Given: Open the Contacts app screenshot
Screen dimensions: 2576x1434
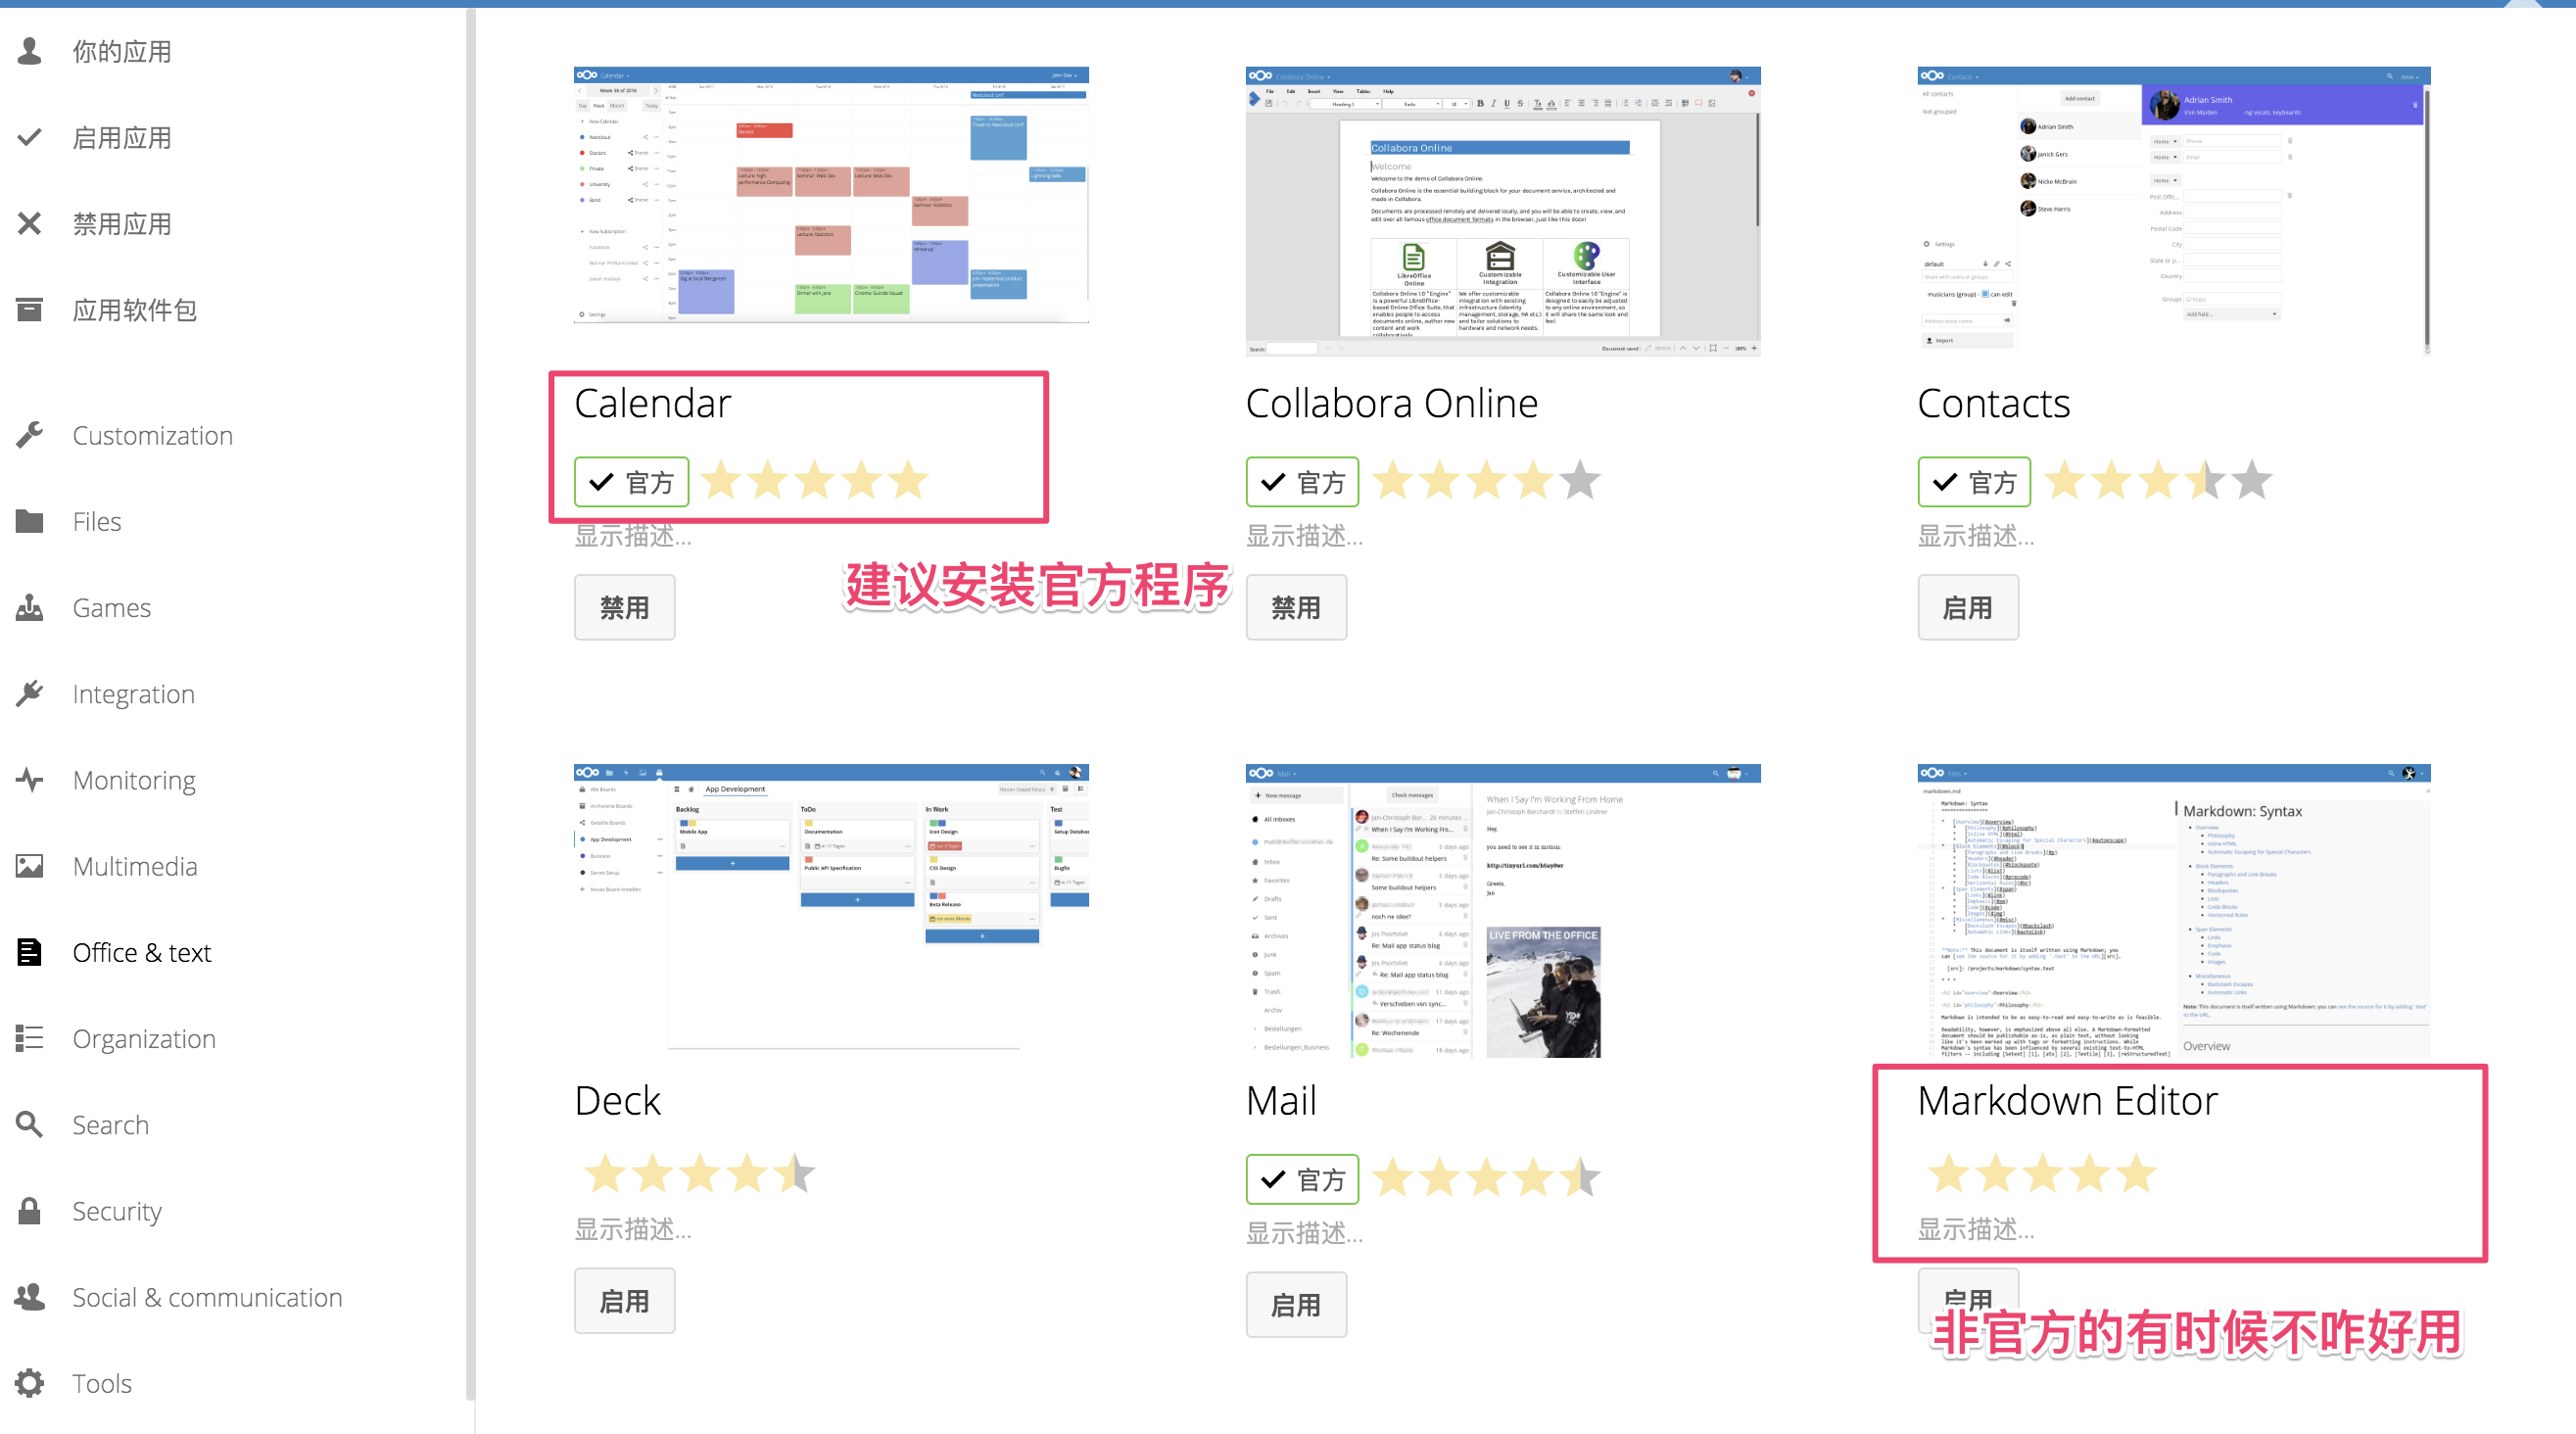Looking at the screenshot, I should click(2174, 211).
